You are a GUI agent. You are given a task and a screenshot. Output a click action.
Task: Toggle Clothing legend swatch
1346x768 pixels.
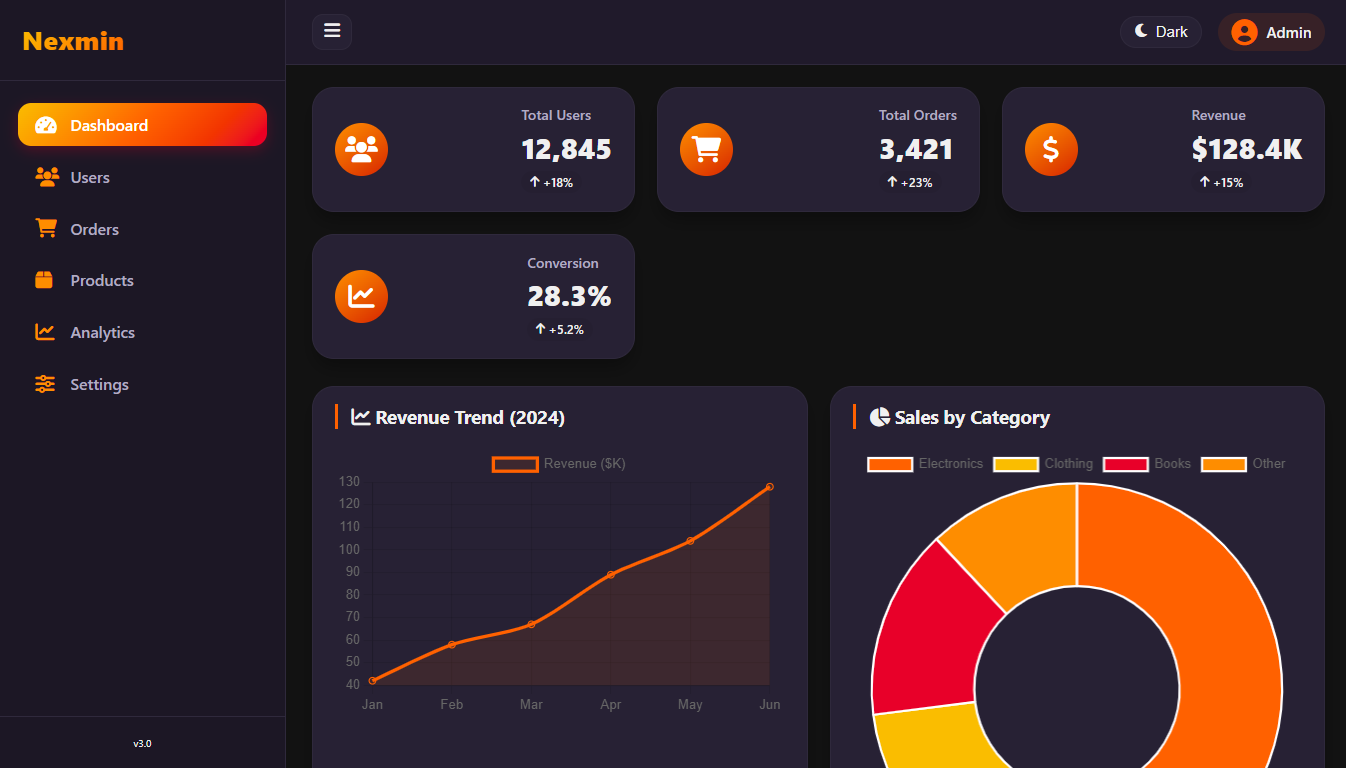click(1016, 464)
